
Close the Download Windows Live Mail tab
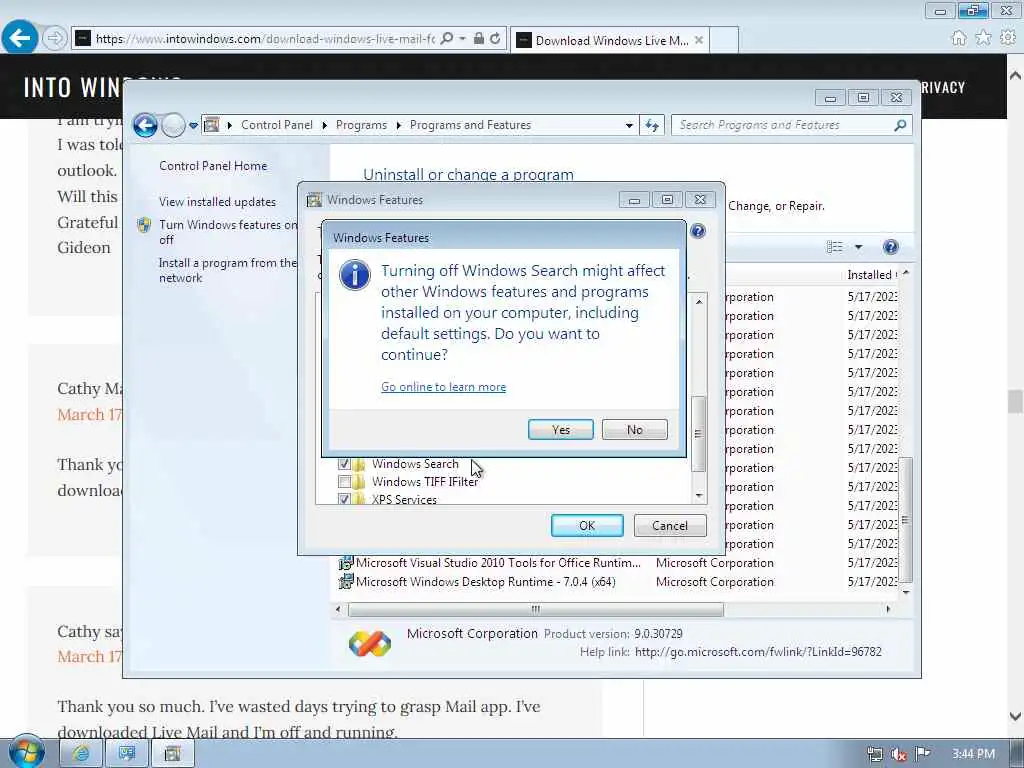pyautogui.click(x=699, y=40)
